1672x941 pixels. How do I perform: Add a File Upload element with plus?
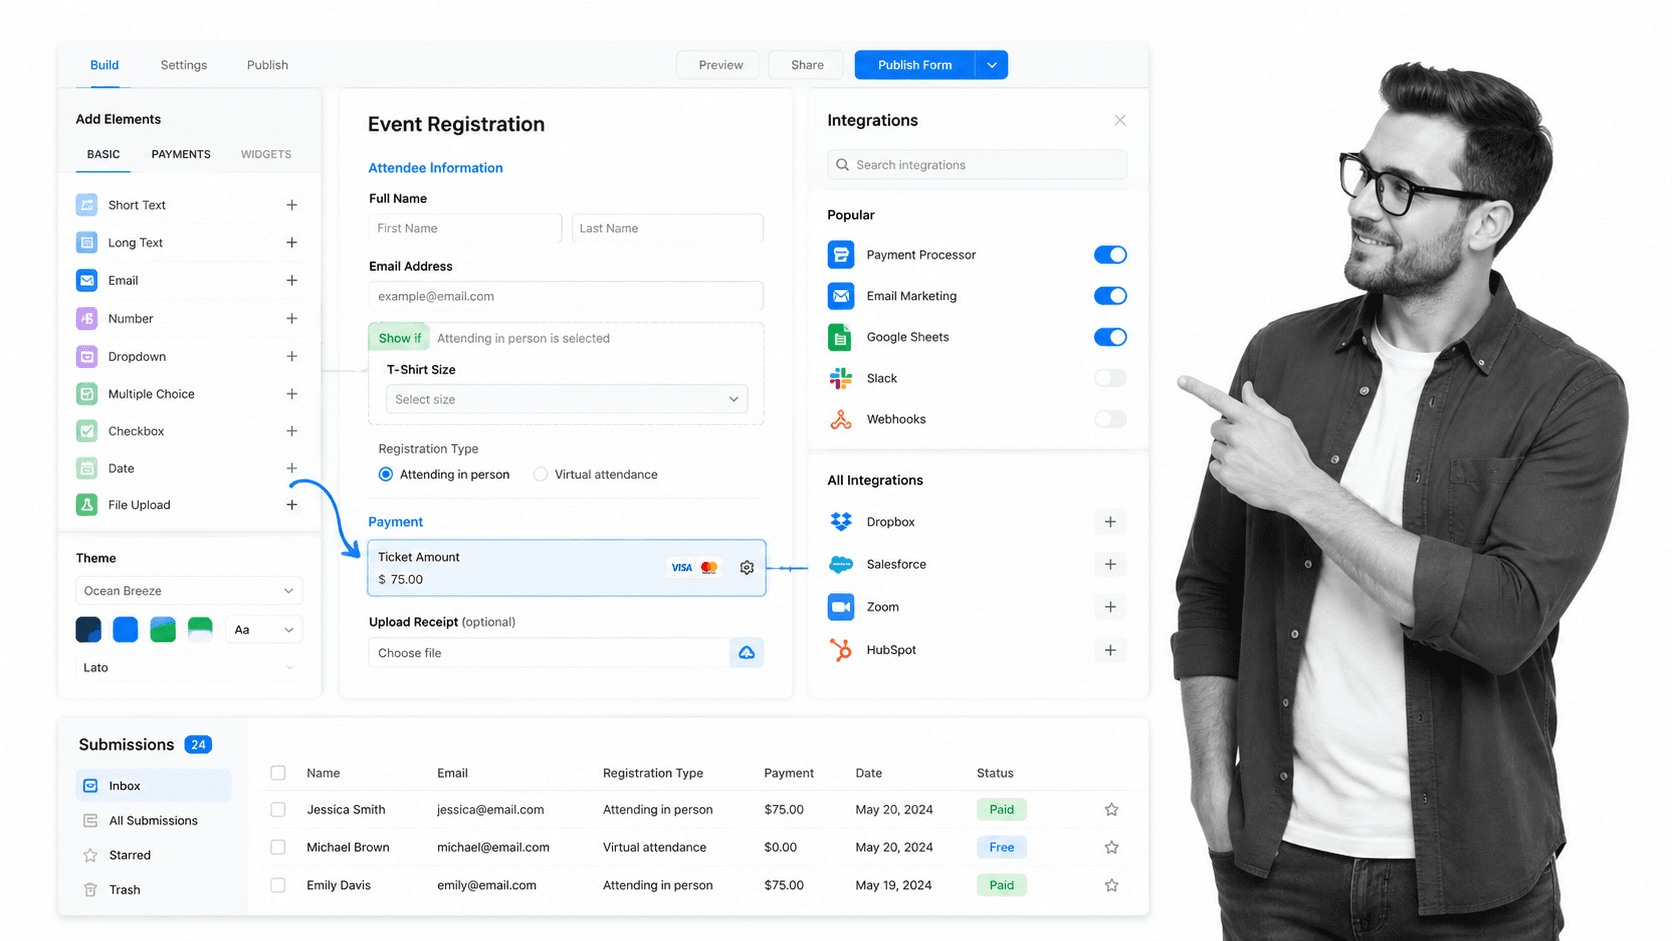coord(292,505)
